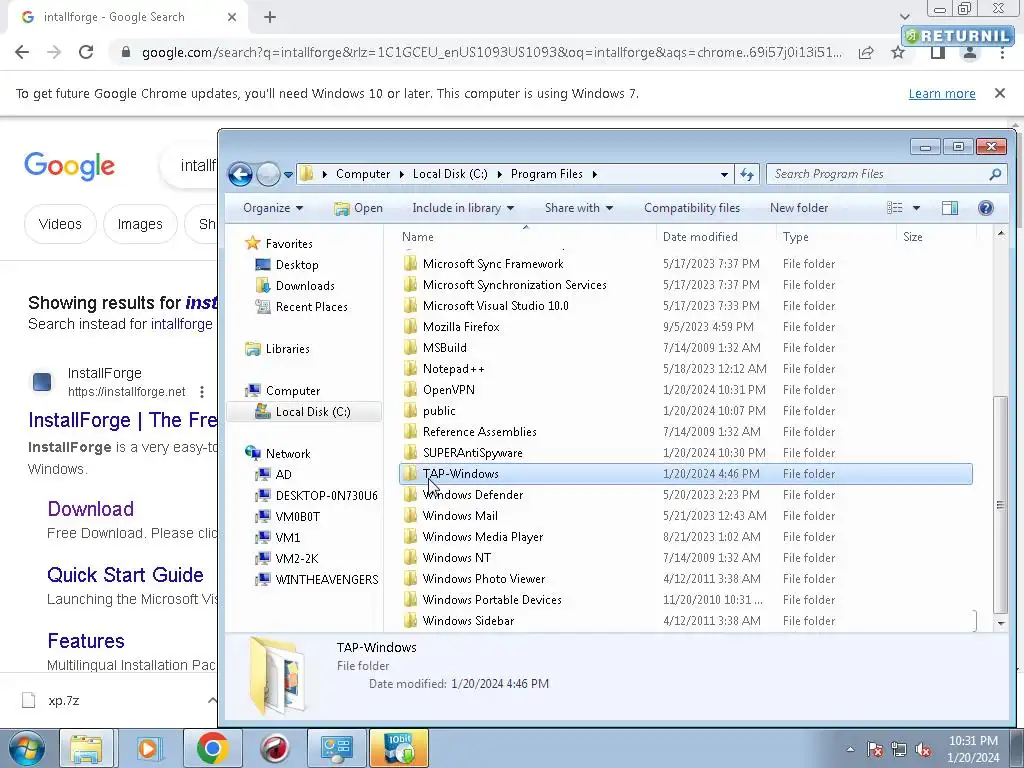1024x768 pixels.
Task: Click the Learn more link in Chrome banner
Action: tap(942, 93)
